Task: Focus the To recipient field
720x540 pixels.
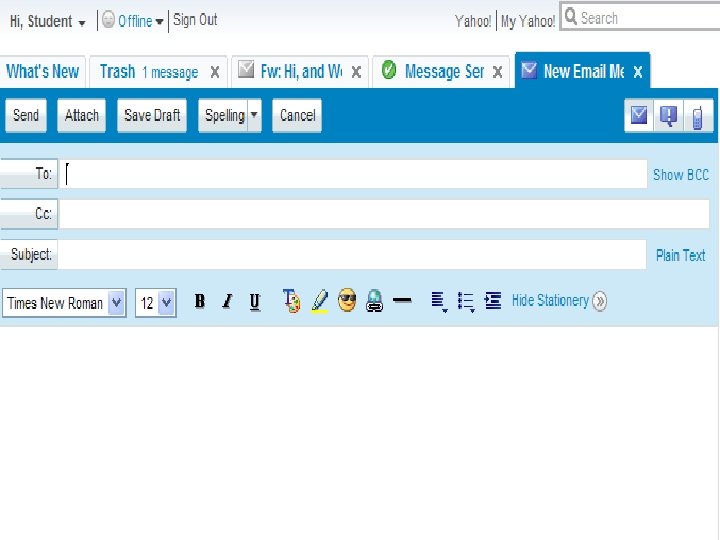Action: (354, 174)
